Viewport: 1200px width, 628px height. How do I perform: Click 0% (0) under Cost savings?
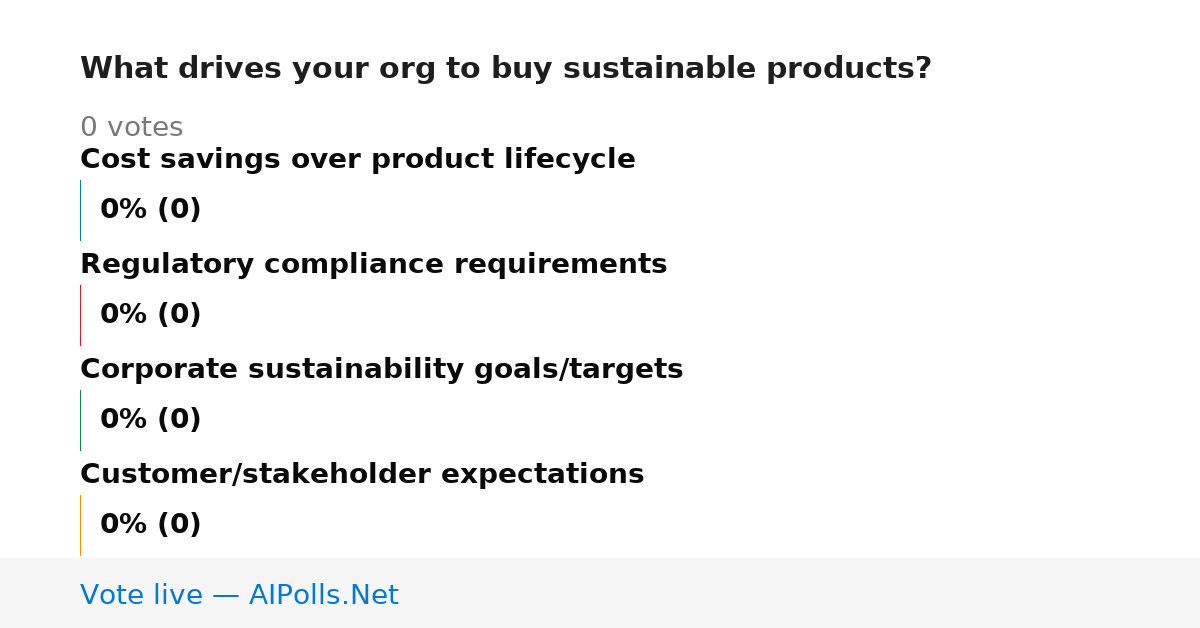[x=150, y=210]
